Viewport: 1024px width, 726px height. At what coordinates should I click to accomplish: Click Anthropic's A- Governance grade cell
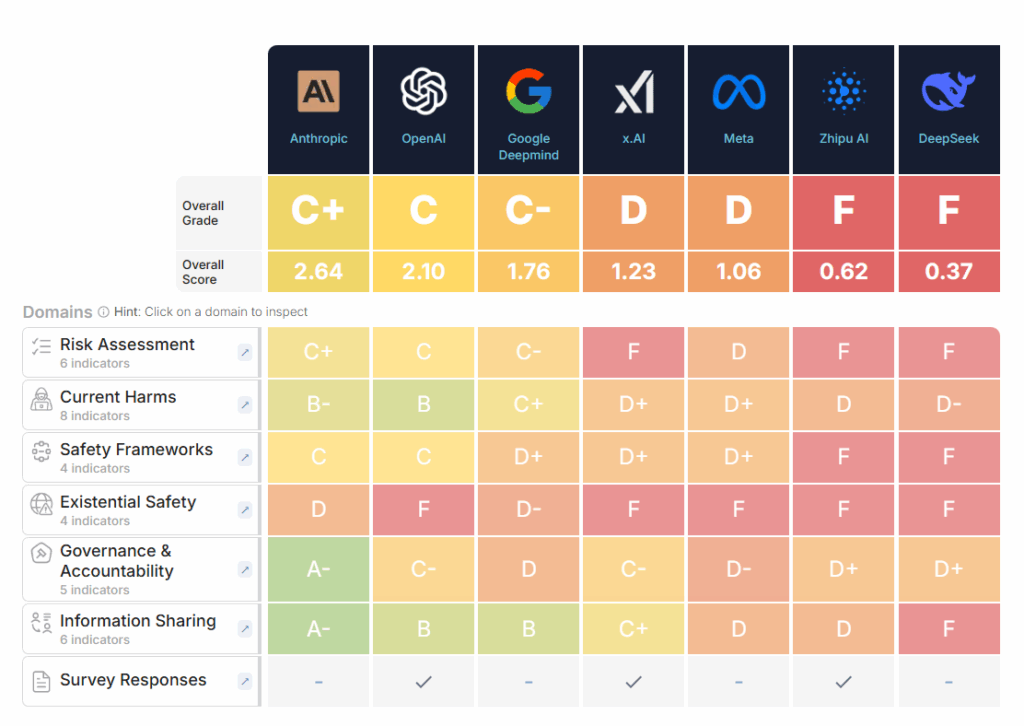(319, 569)
